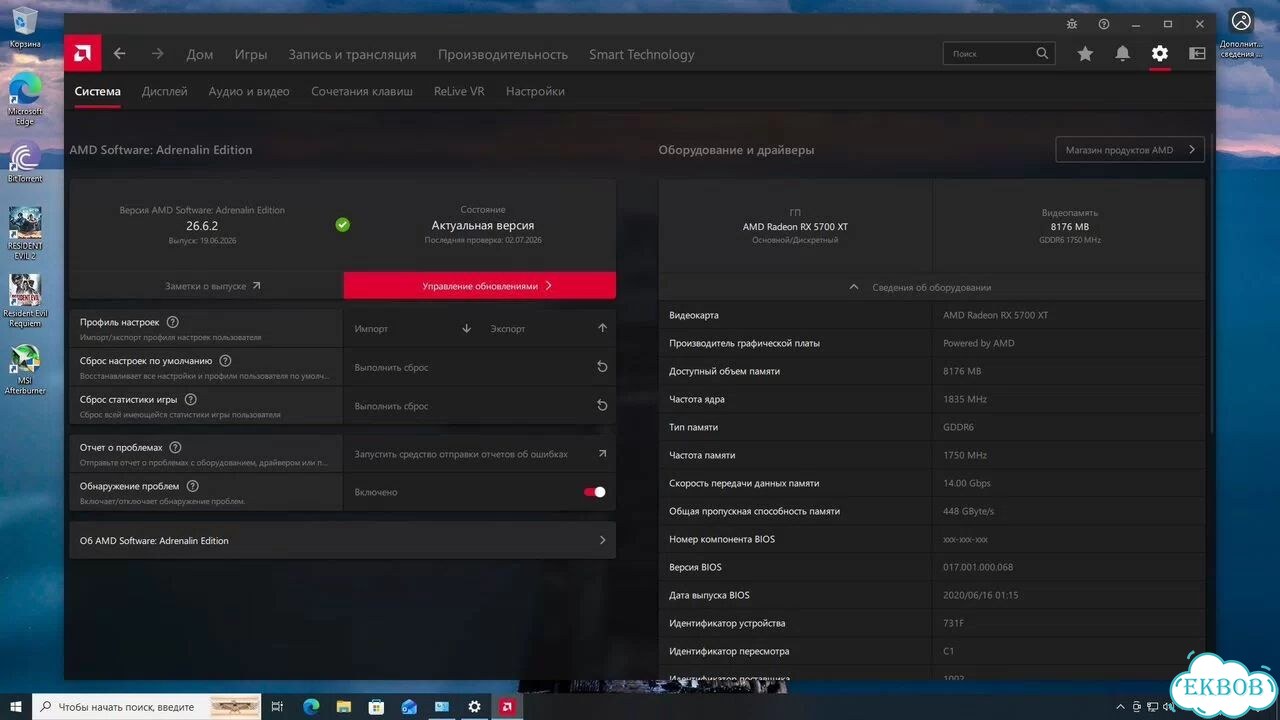Click AMD Software icon in taskbar
Viewport: 1280px width, 720px height.
point(507,706)
